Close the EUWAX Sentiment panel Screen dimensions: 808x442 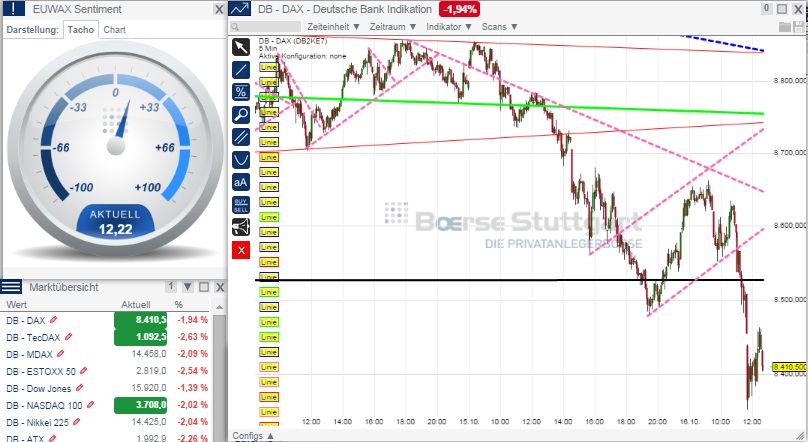click(219, 9)
